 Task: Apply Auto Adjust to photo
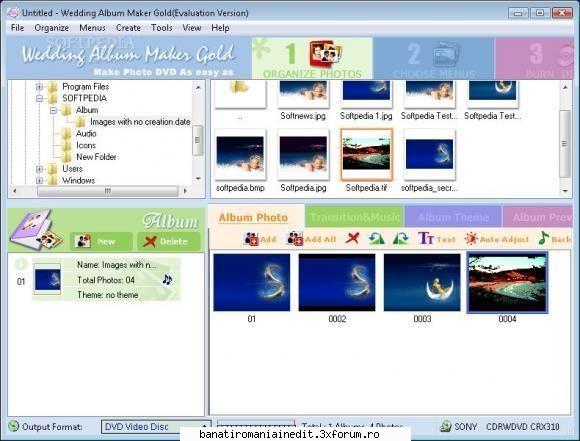coord(497,239)
